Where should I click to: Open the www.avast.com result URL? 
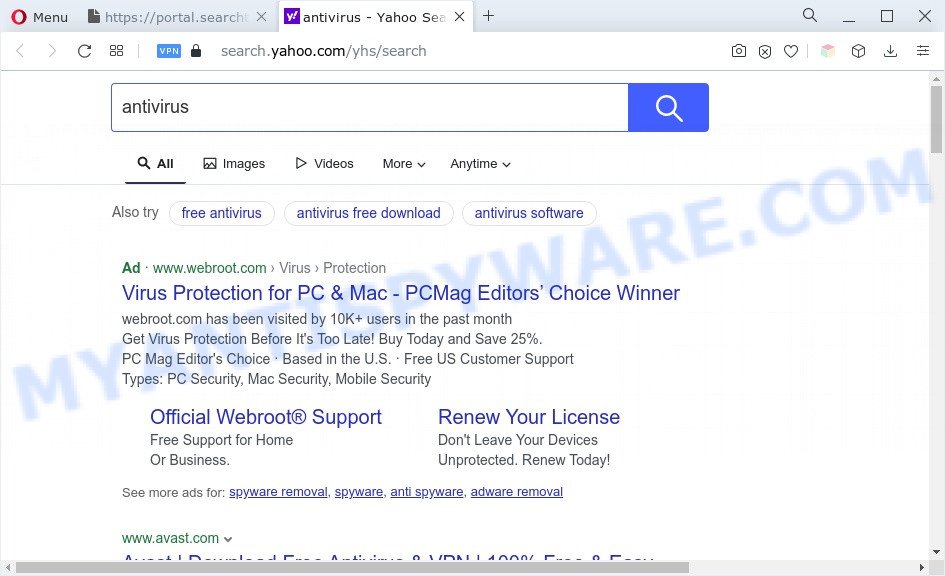[170, 538]
